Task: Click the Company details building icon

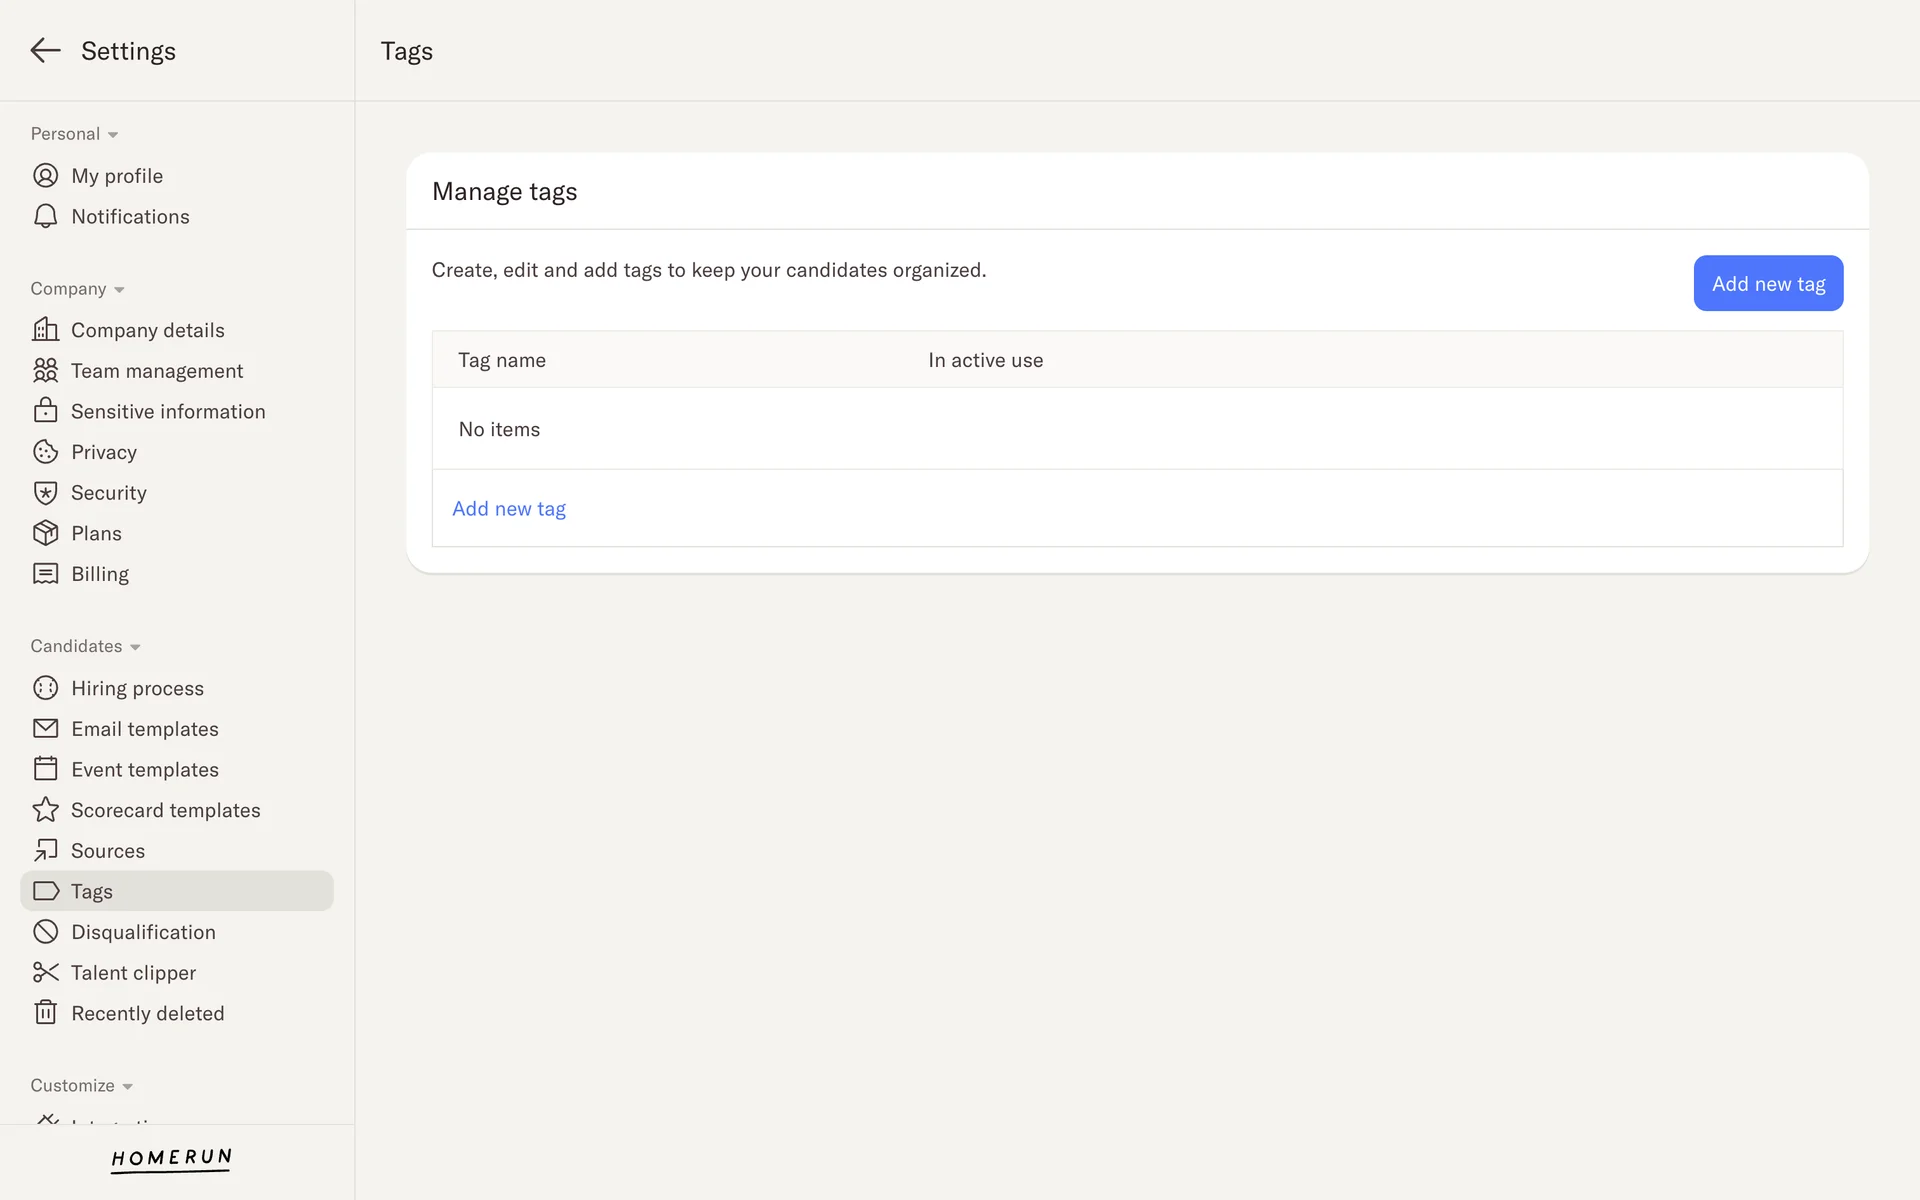Action: pyautogui.click(x=45, y=330)
